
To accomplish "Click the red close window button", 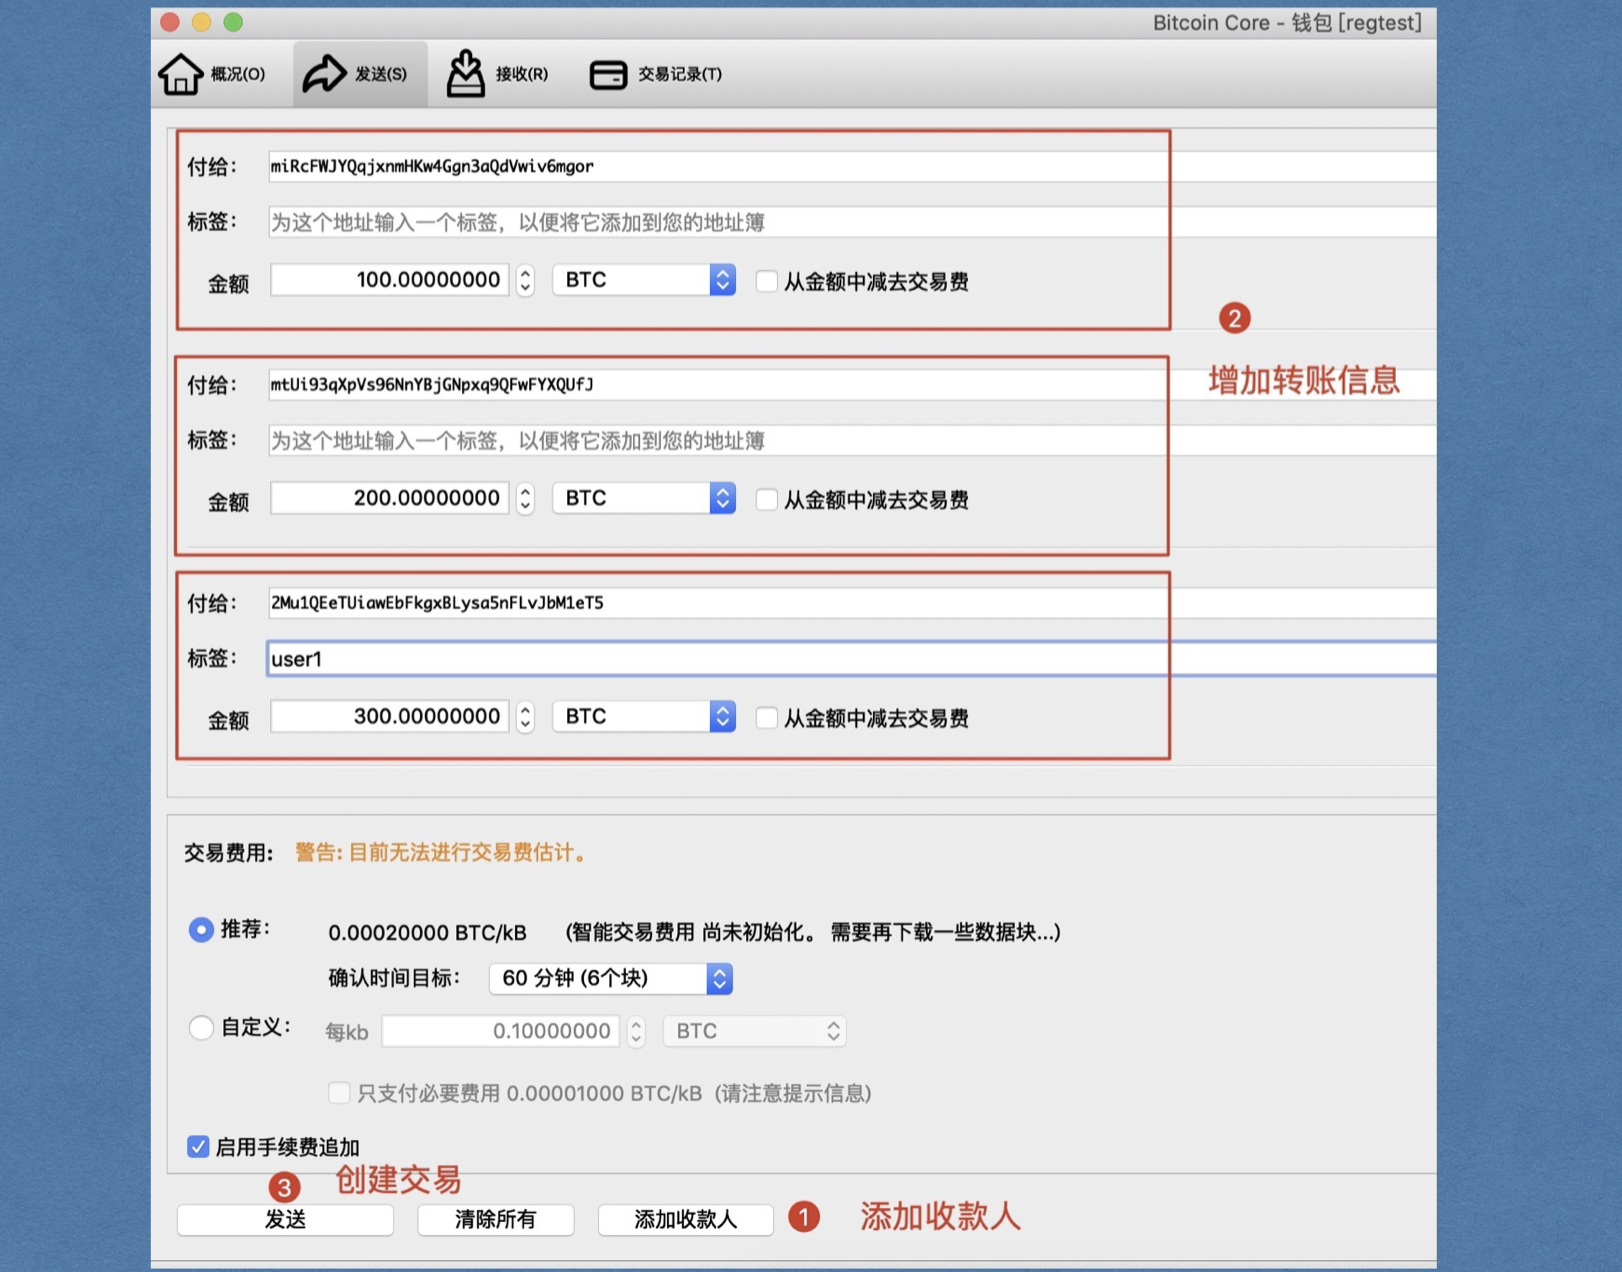I will (x=170, y=22).
